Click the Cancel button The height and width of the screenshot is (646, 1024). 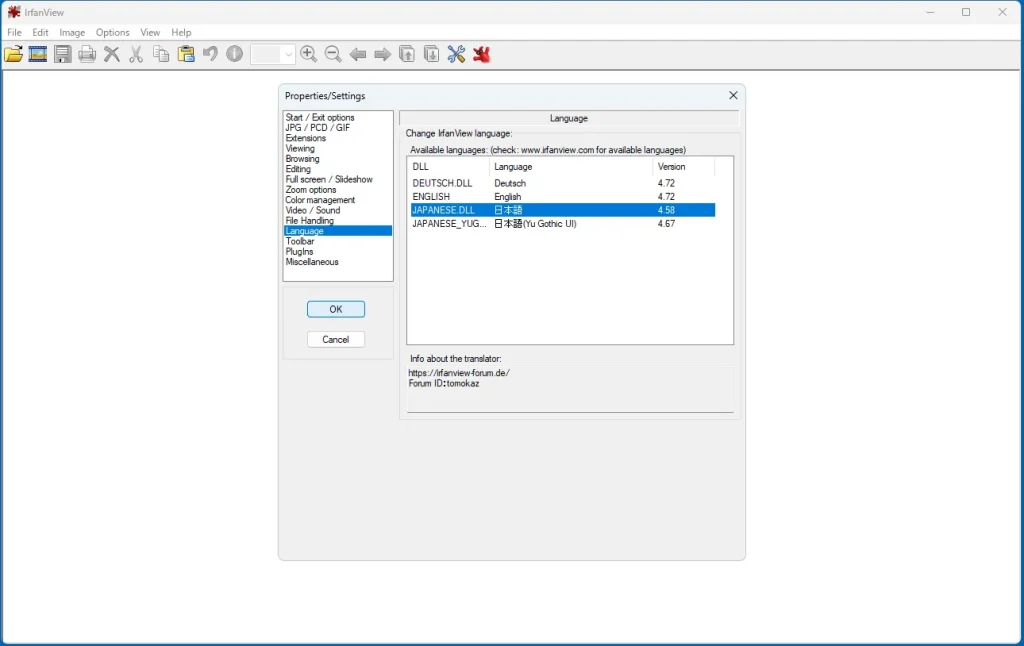point(336,340)
